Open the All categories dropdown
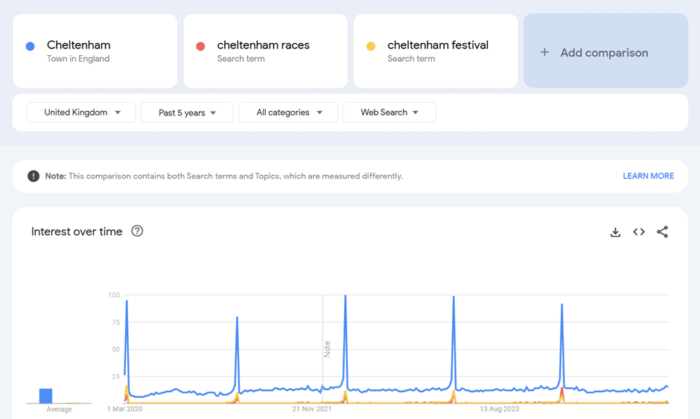Image resolution: width=700 pixels, height=419 pixels. tap(288, 113)
